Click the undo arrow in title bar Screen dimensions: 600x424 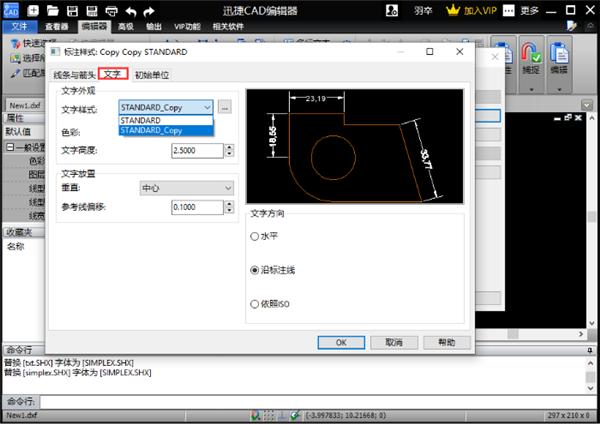point(130,11)
